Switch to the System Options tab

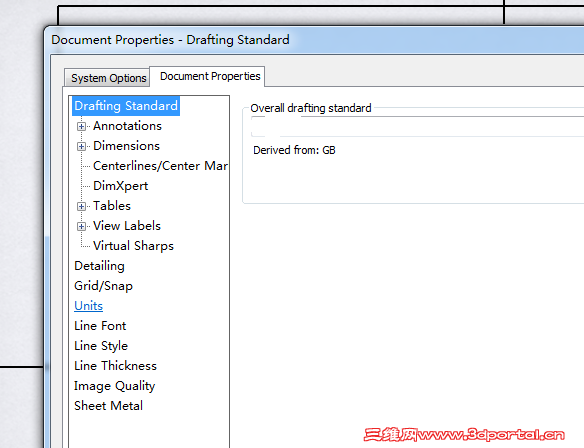click(x=107, y=78)
